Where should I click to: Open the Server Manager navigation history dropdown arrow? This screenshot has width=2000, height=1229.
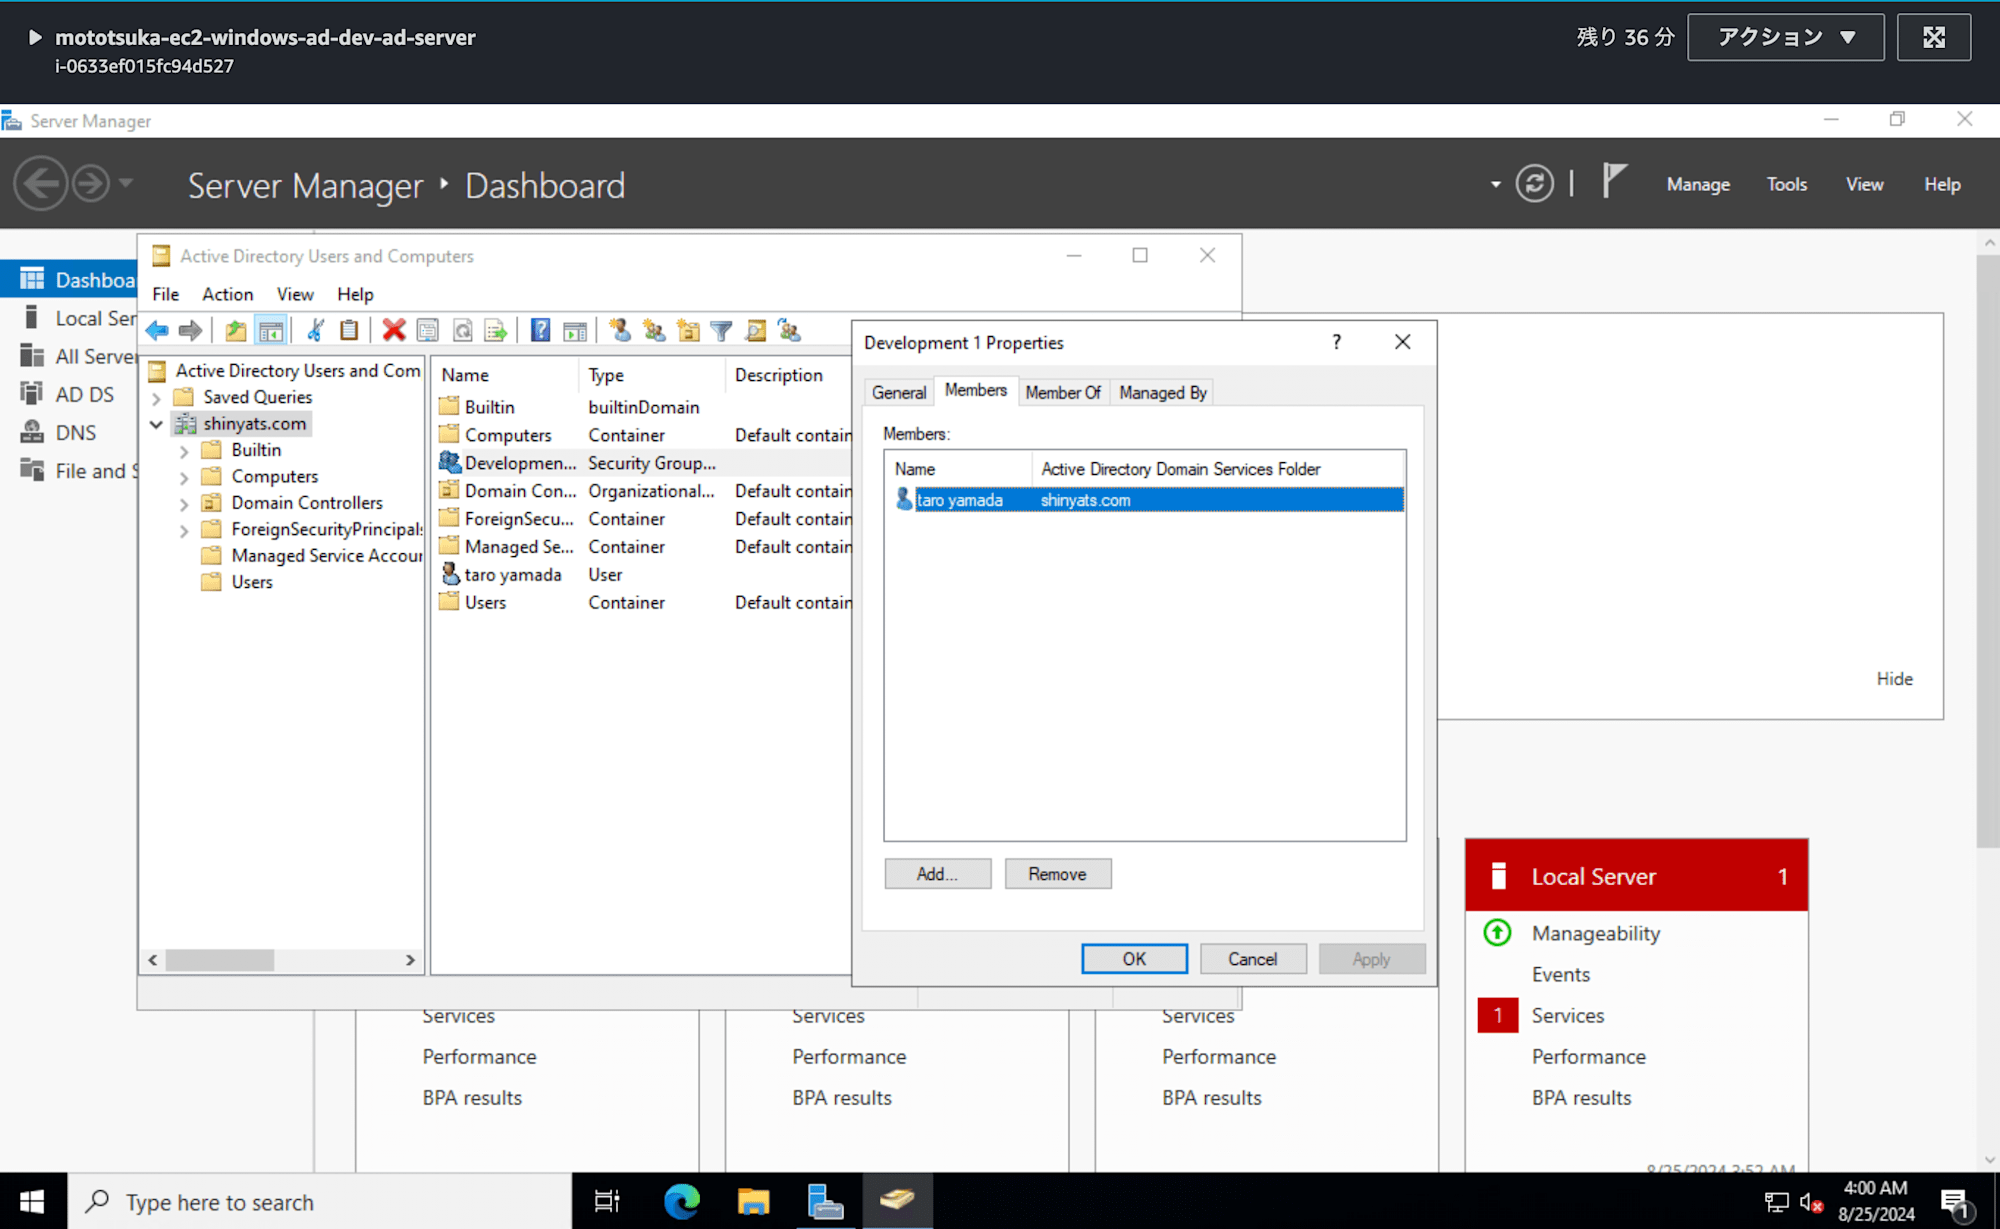(126, 183)
